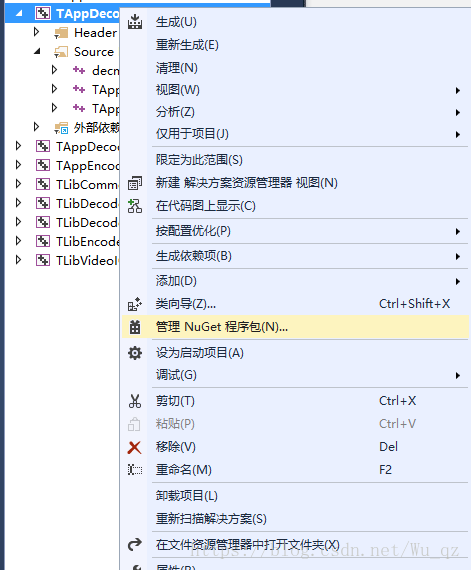Expand the TAppEncod project node
Viewport: 471px width, 570px height.
[18, 165]
